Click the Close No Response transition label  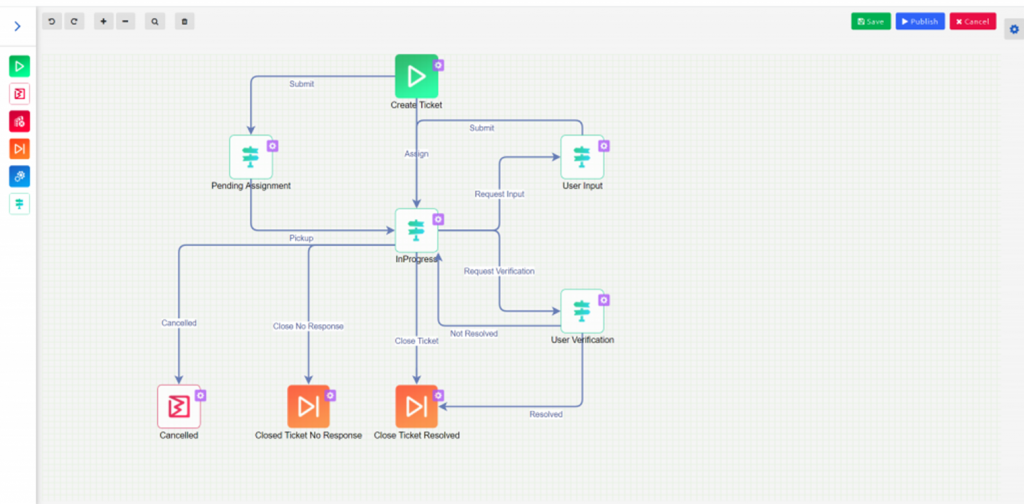(308, 326)
